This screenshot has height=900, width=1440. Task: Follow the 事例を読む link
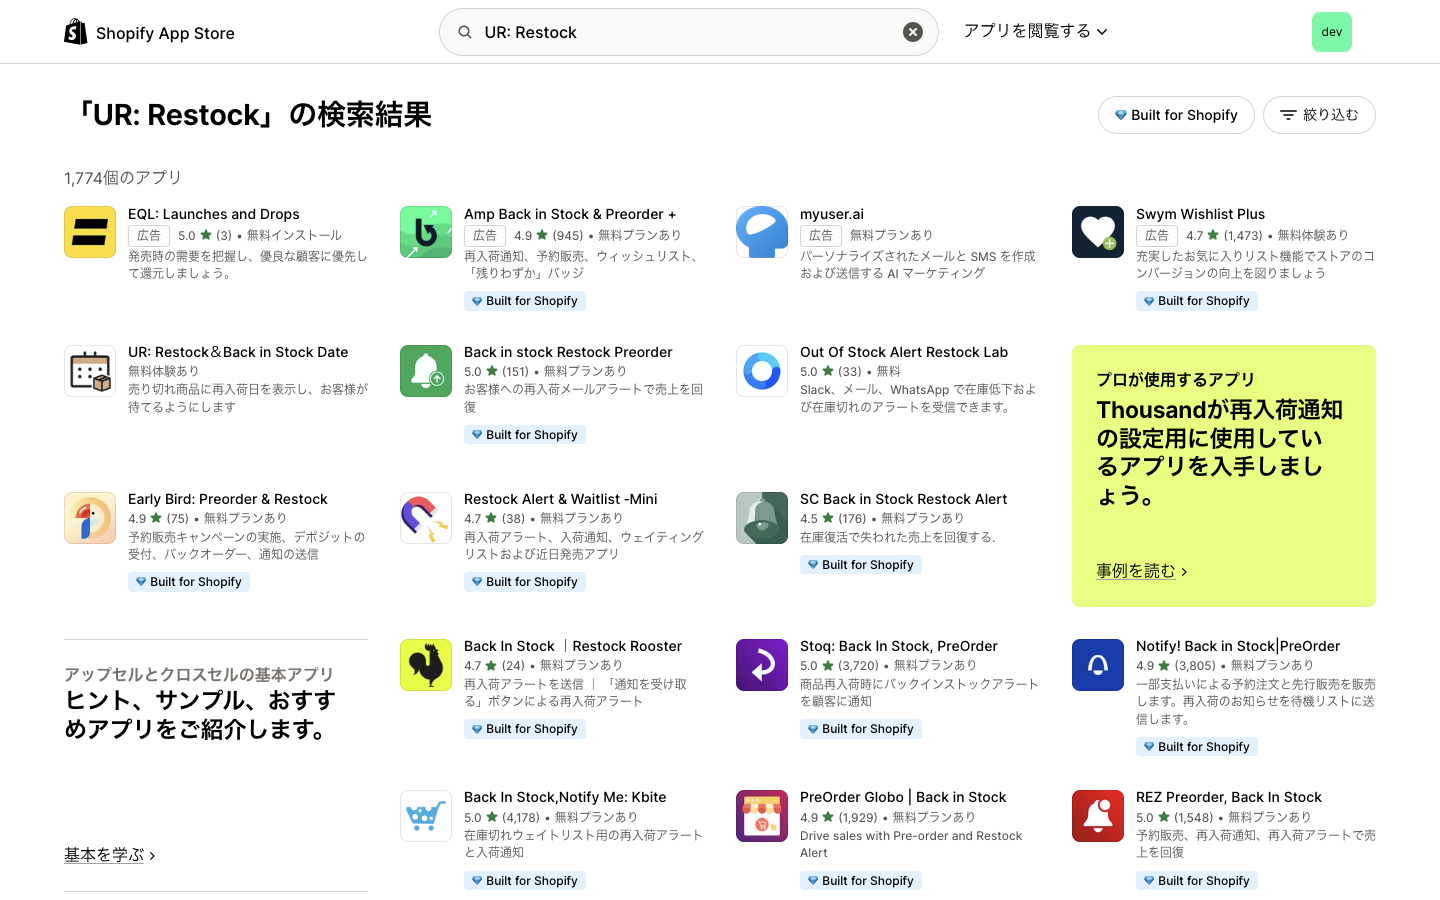(1142, 571)
